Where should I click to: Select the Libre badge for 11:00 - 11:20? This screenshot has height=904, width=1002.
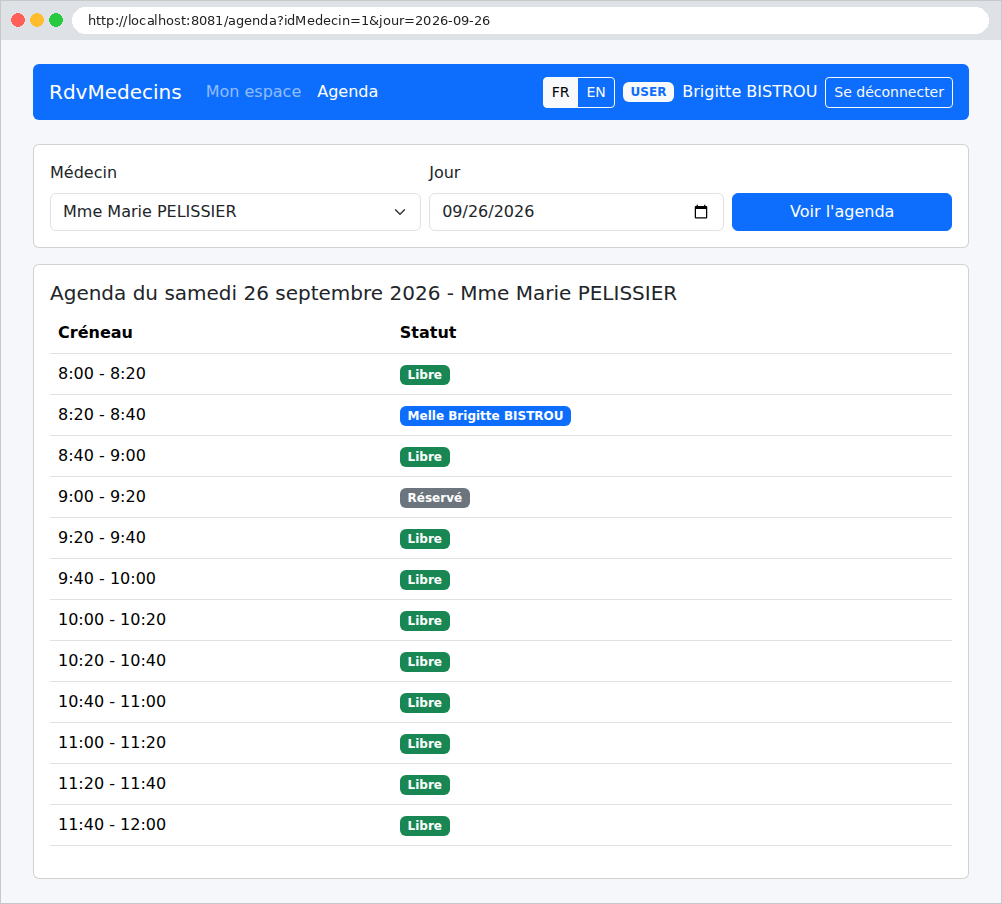[425, 743]
